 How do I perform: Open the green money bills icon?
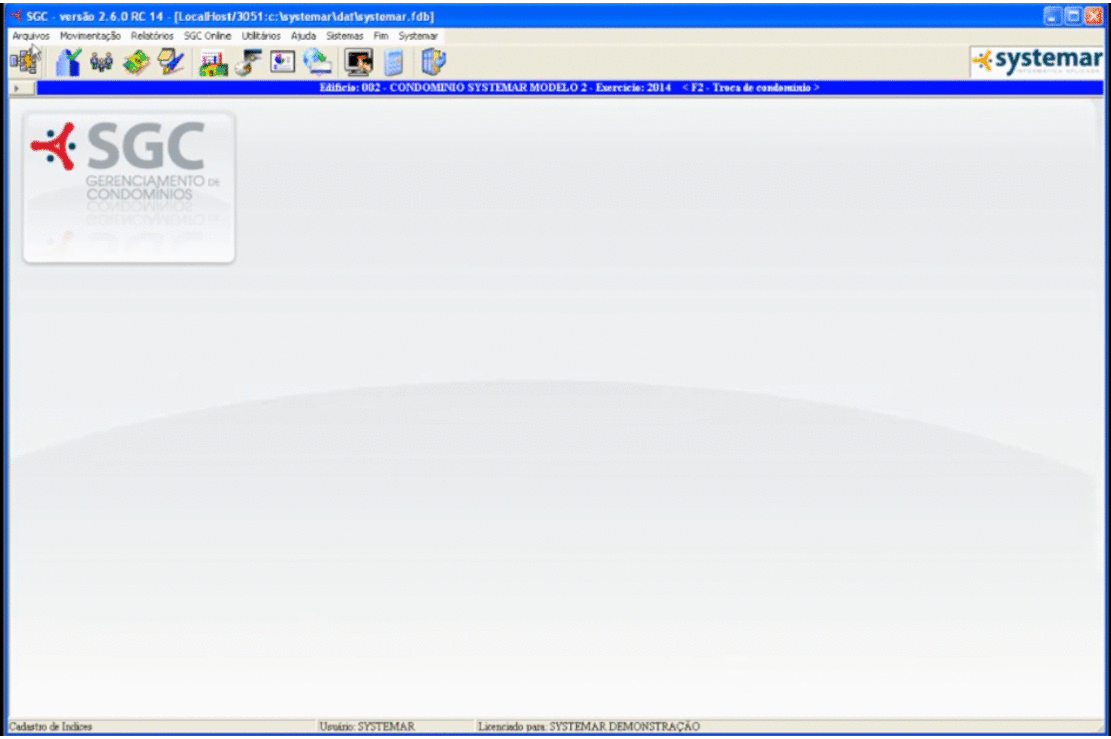click(136, 62)
